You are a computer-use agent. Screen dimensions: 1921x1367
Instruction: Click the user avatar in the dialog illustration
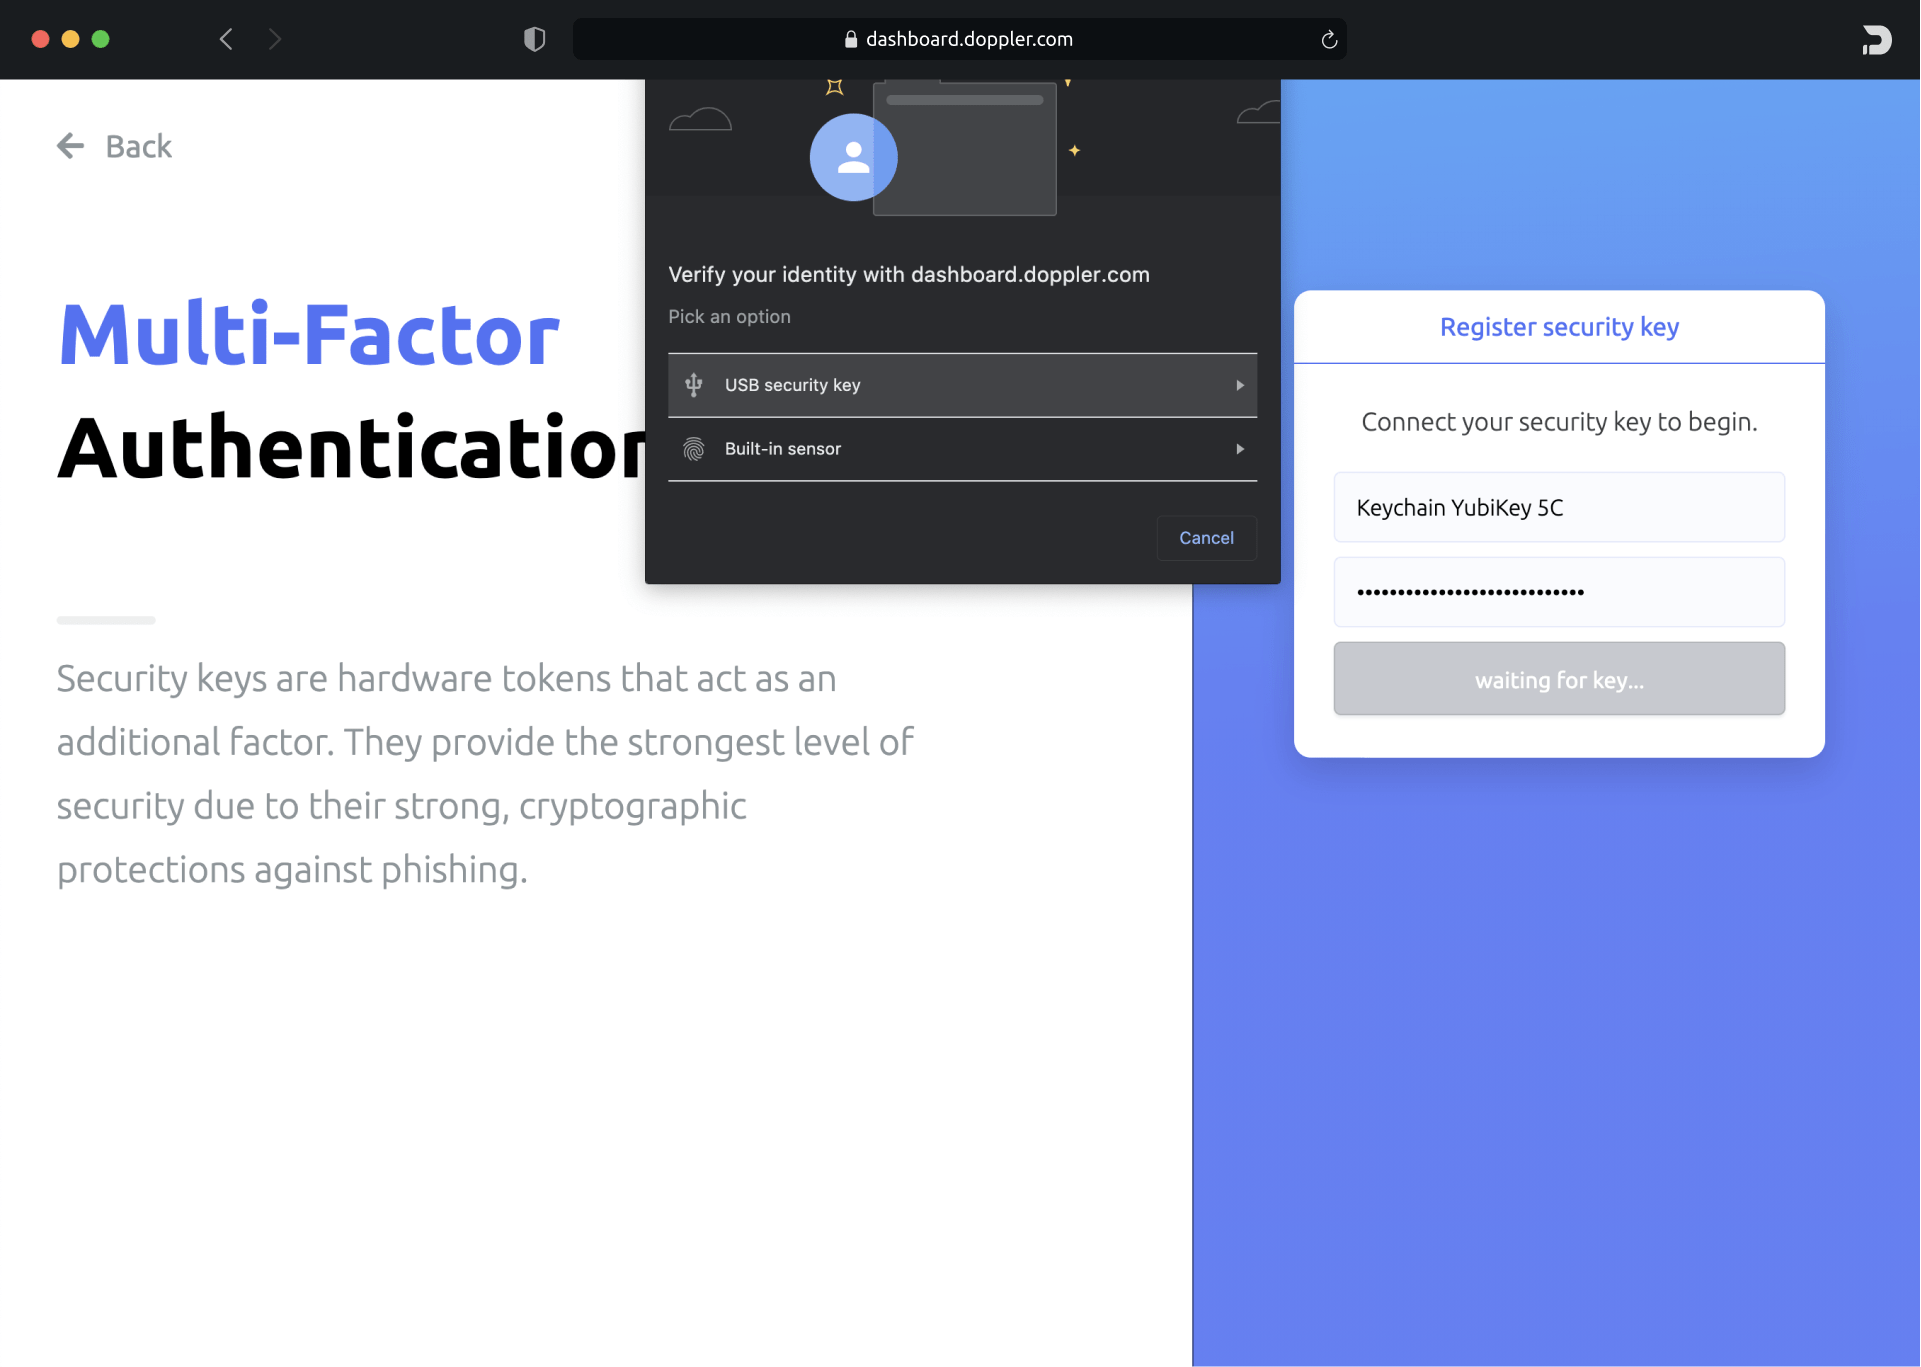pyautogui.click(x=853, y=157)
